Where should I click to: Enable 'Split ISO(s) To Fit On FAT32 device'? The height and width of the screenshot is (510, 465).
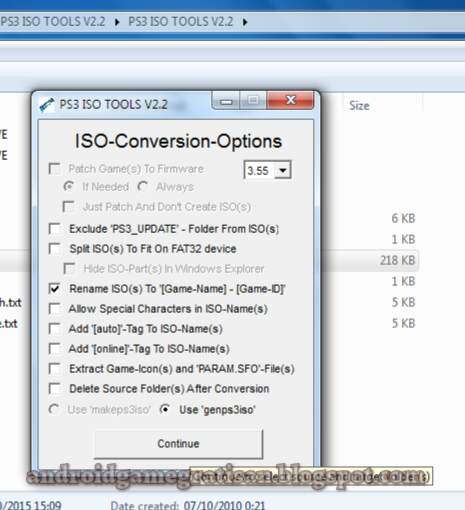coord(54,249)
